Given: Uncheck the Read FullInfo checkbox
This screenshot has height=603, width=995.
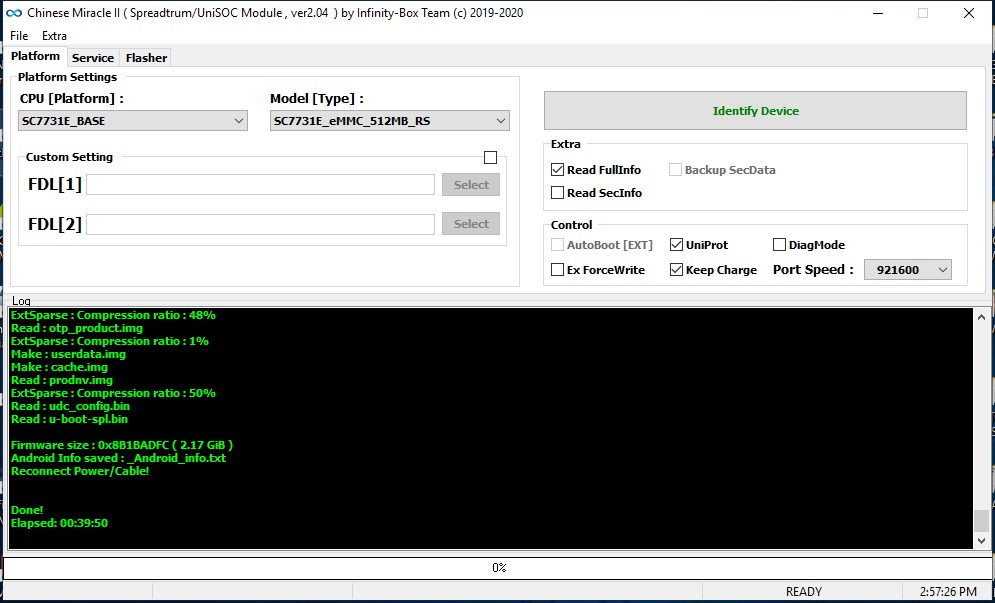Looking at the screenshot, I should pos(558,169).
